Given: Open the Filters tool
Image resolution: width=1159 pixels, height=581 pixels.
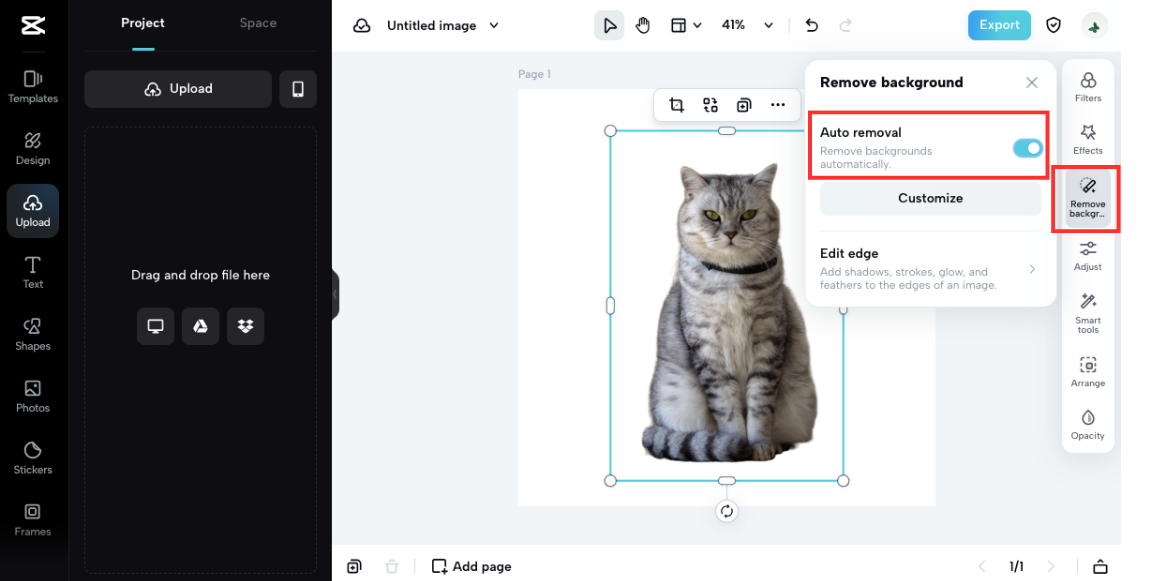Looking at the screenshot, I should [1088, 86].
